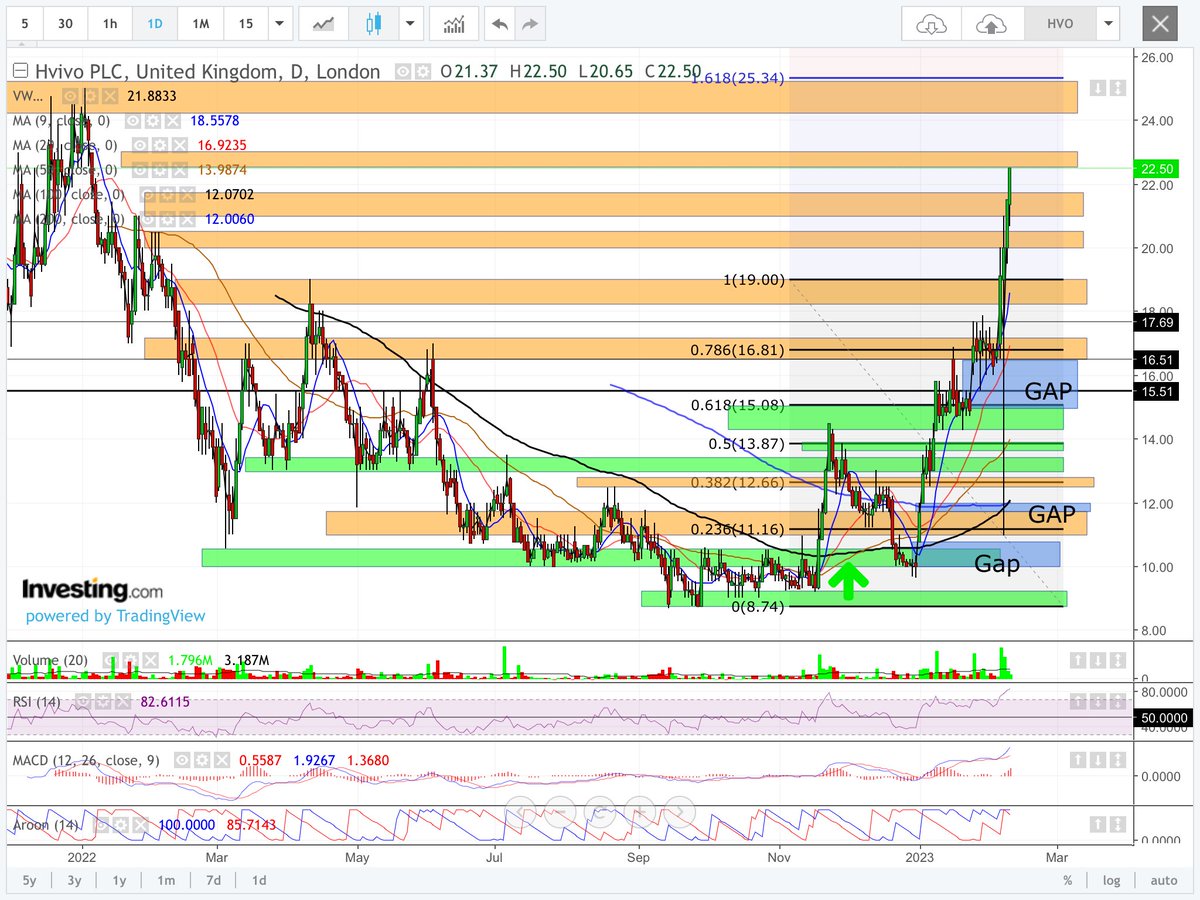
Task: Set date range to 1y
Action: click(119, 880)
